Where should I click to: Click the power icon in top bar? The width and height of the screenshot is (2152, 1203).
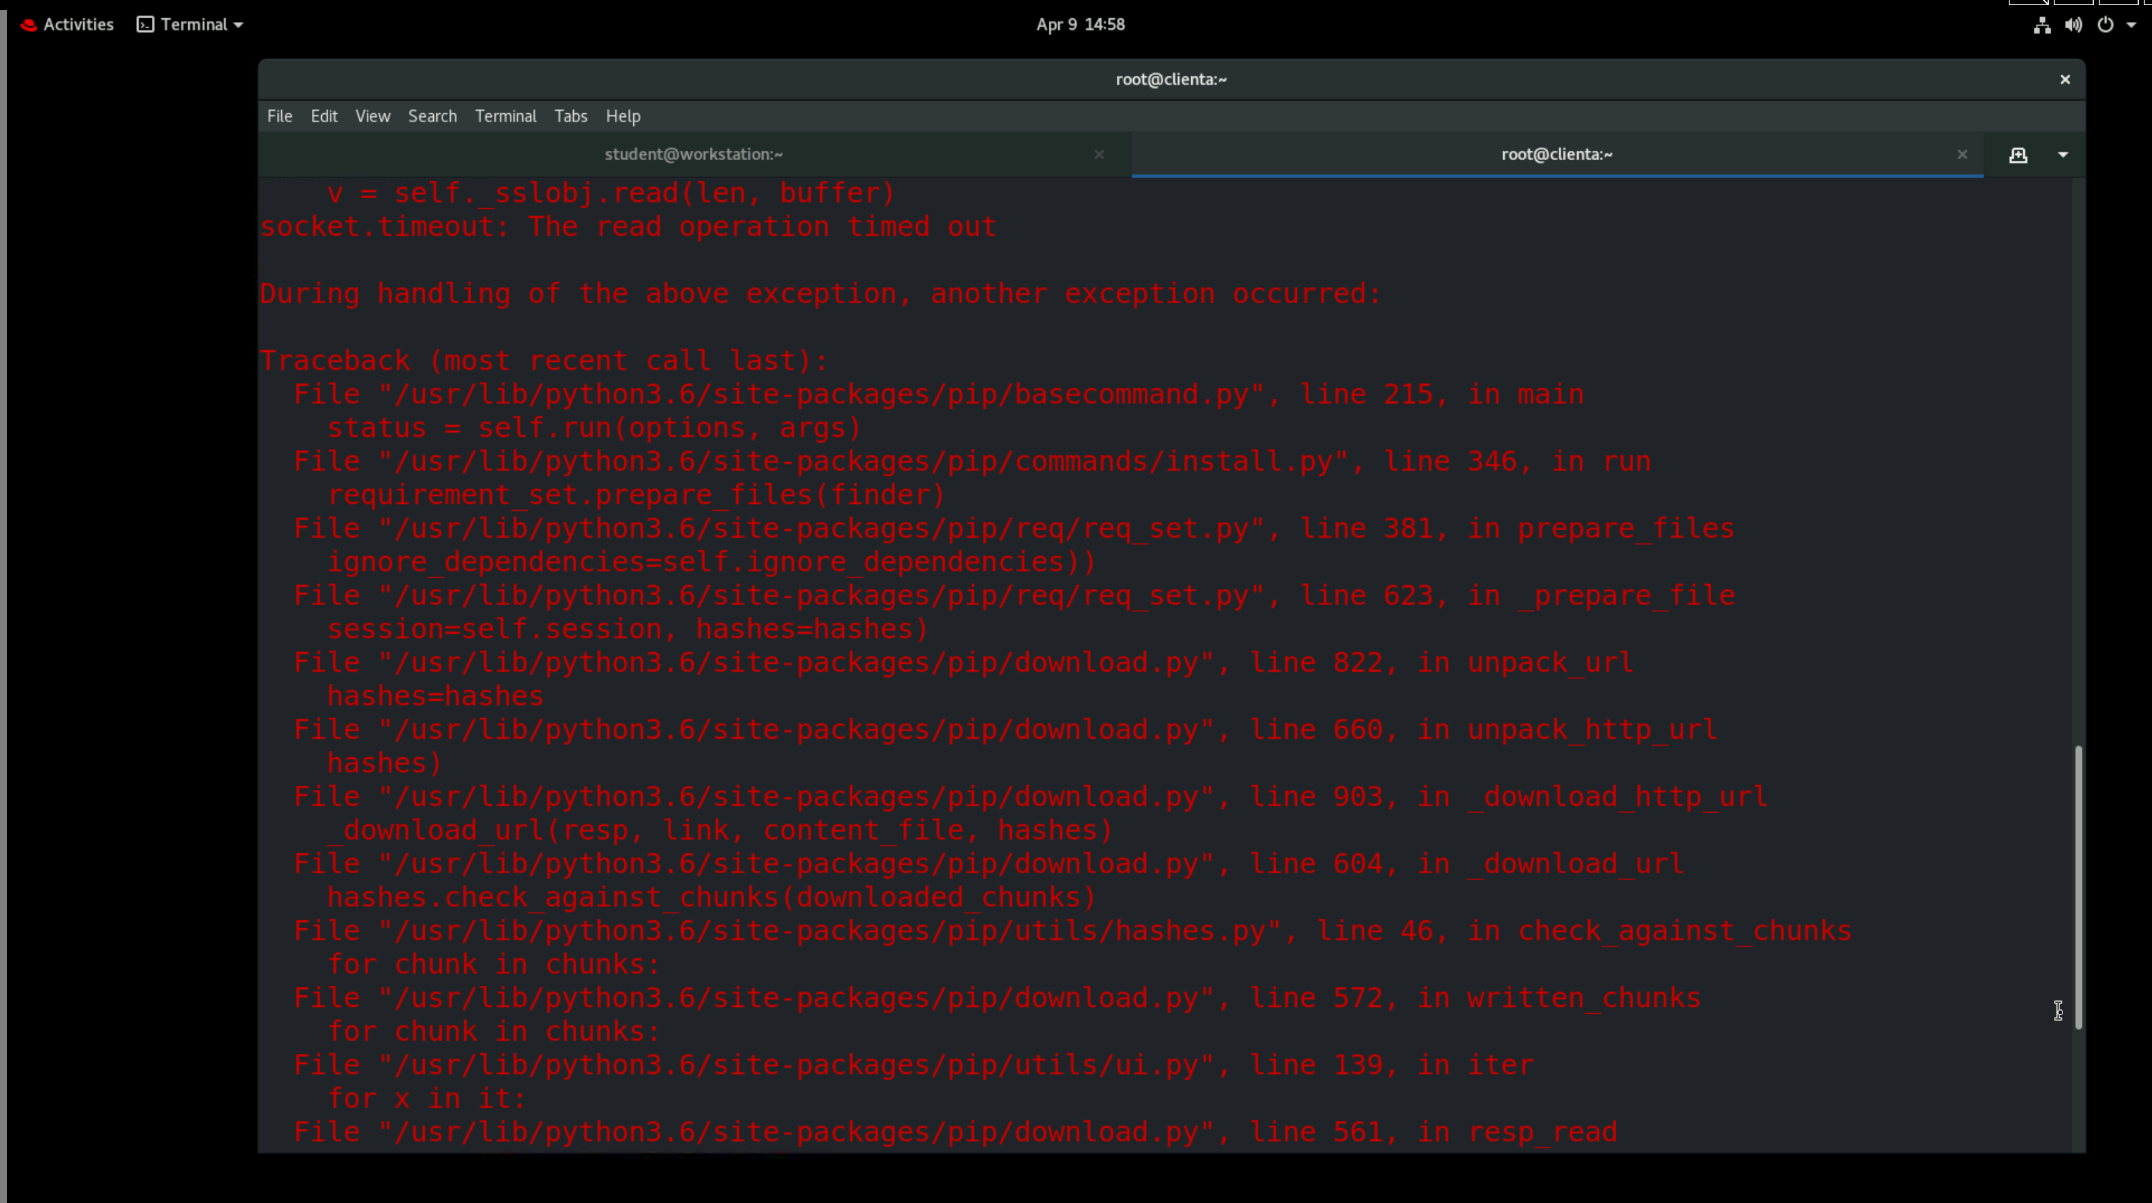point(2105,25)
